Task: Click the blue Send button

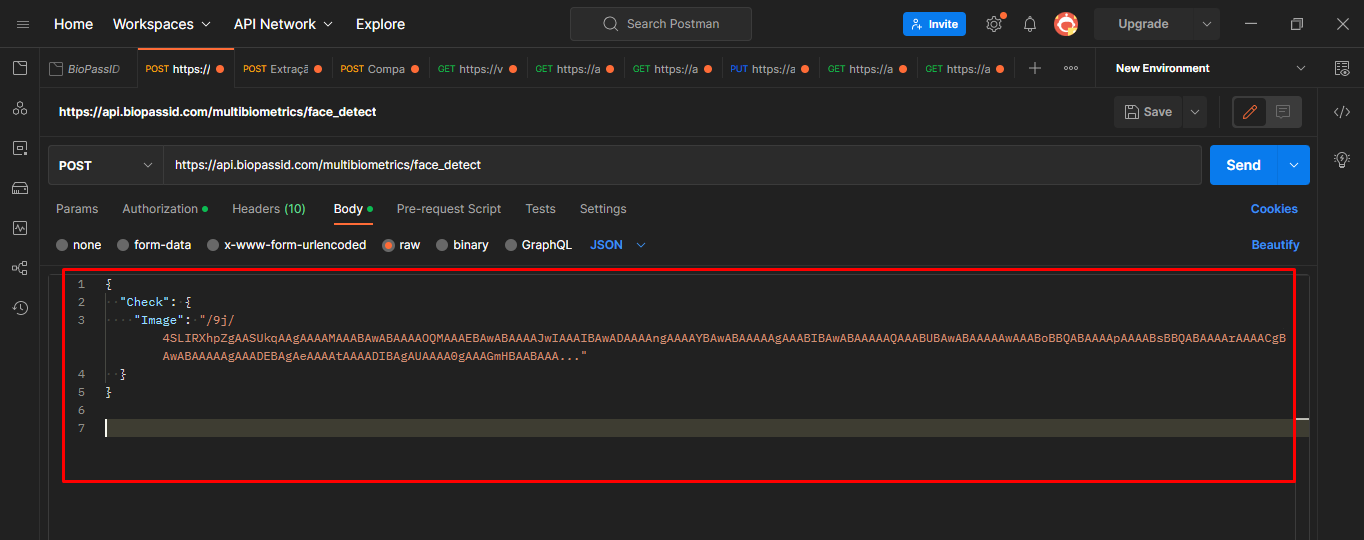Action: (1244, 165)
